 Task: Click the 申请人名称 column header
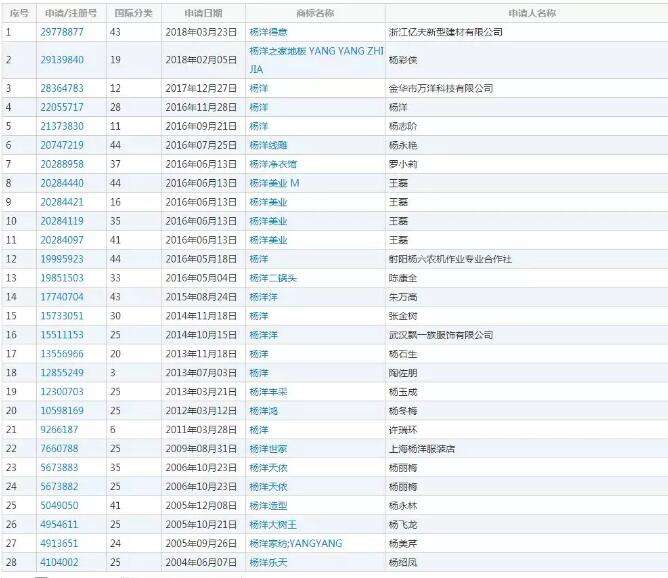pos(532,13)
